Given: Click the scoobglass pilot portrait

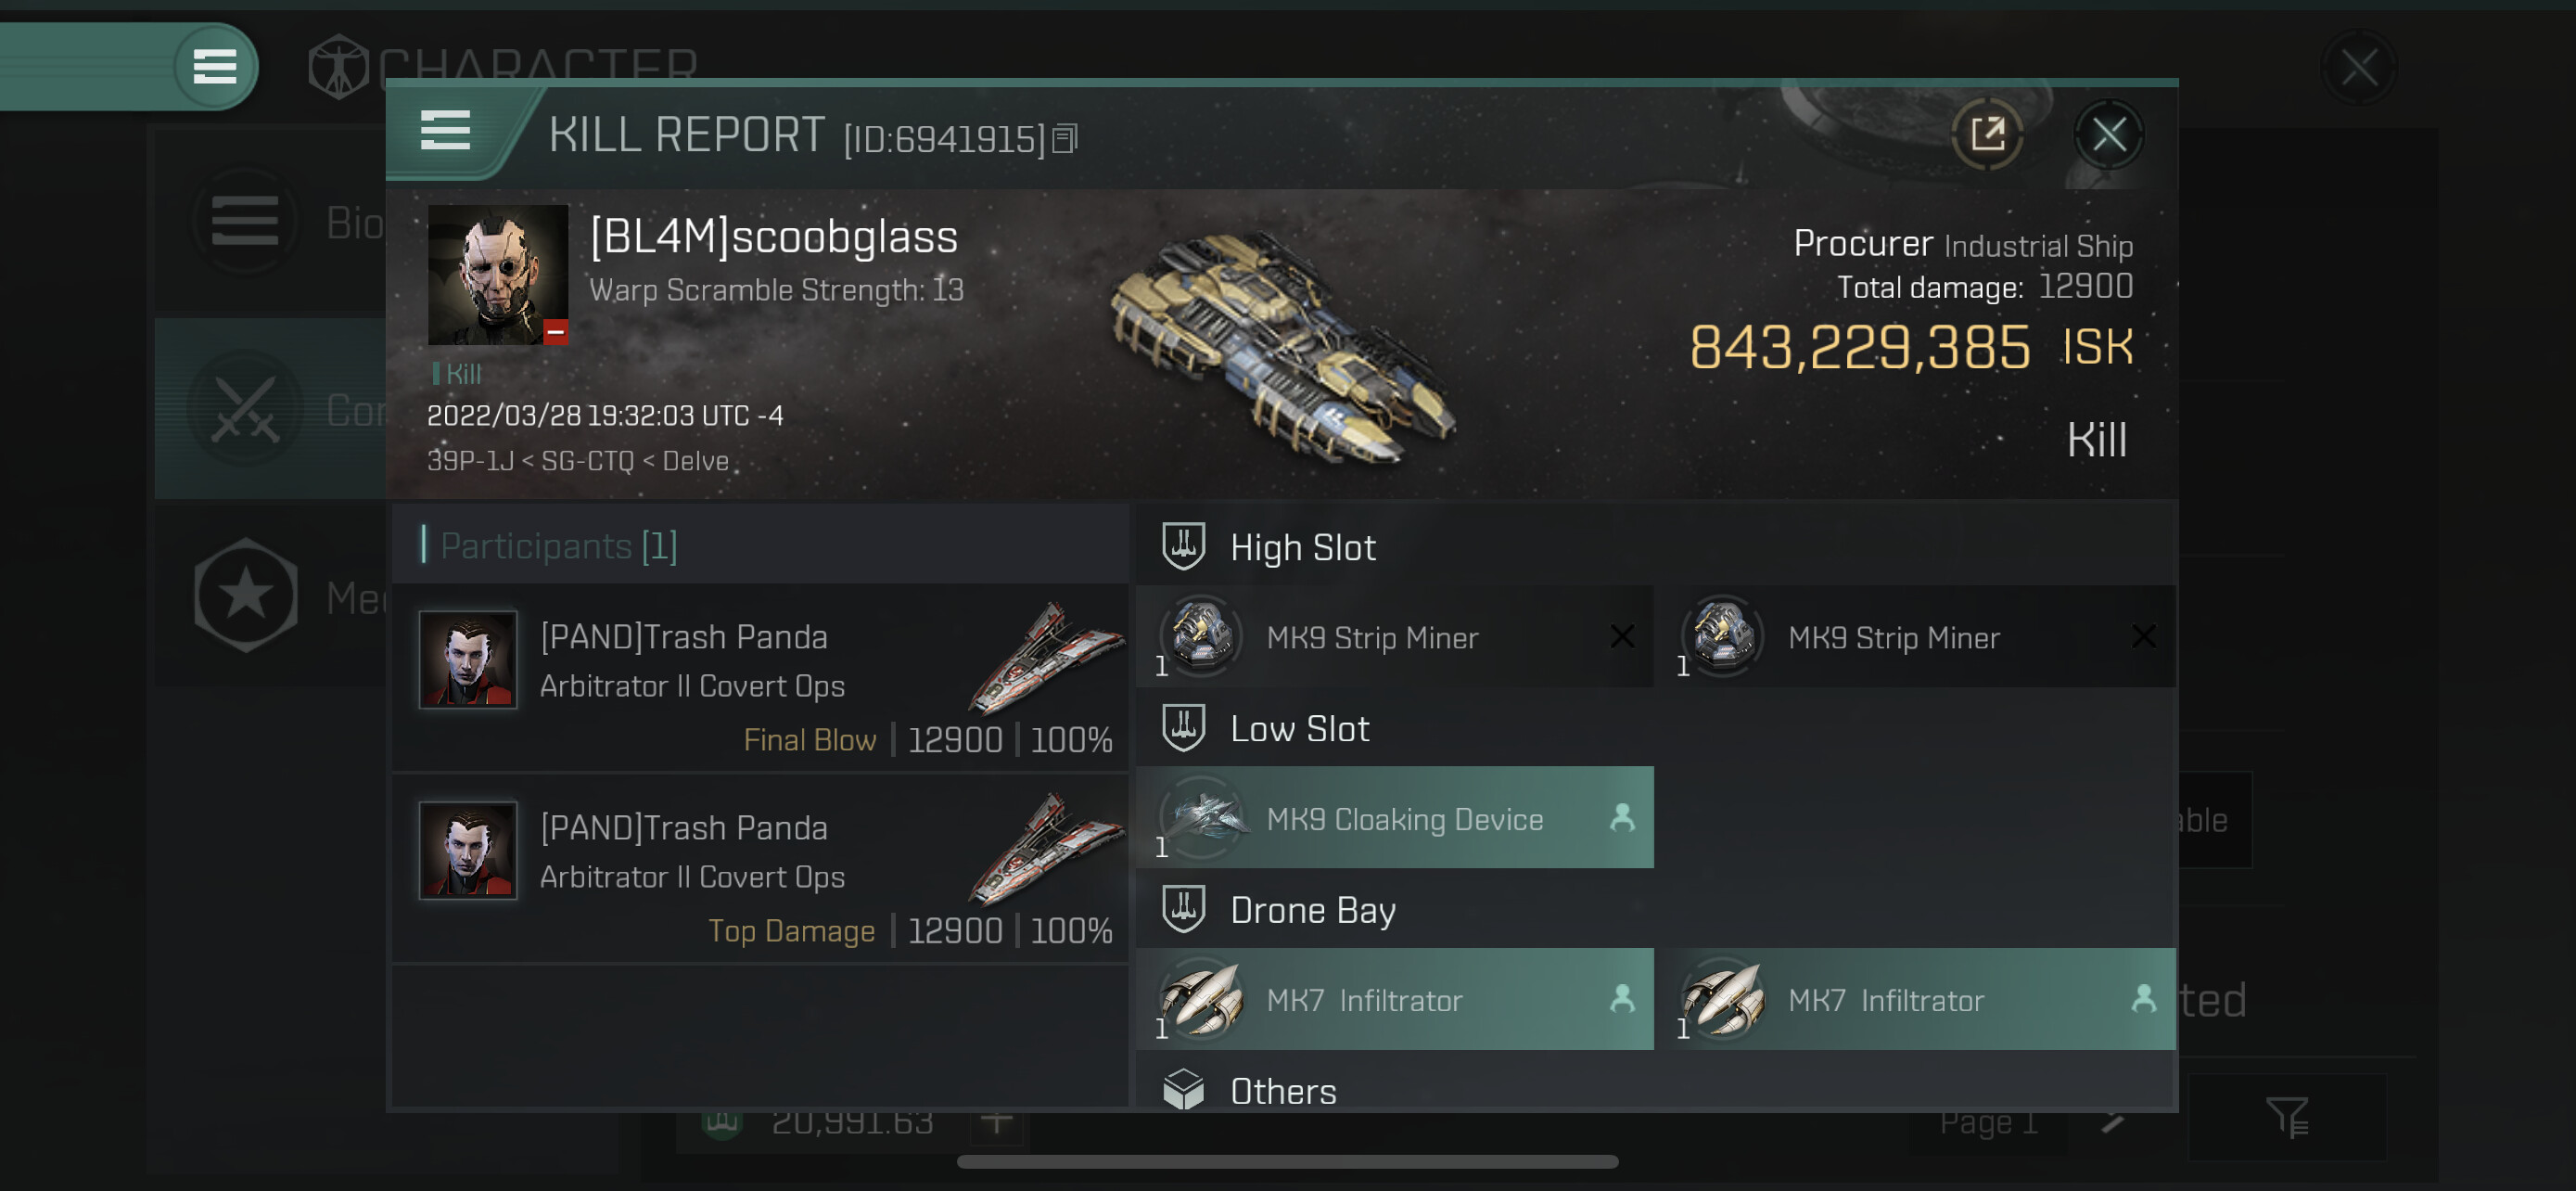Looking at the screenshot, I should pos(497,275).
